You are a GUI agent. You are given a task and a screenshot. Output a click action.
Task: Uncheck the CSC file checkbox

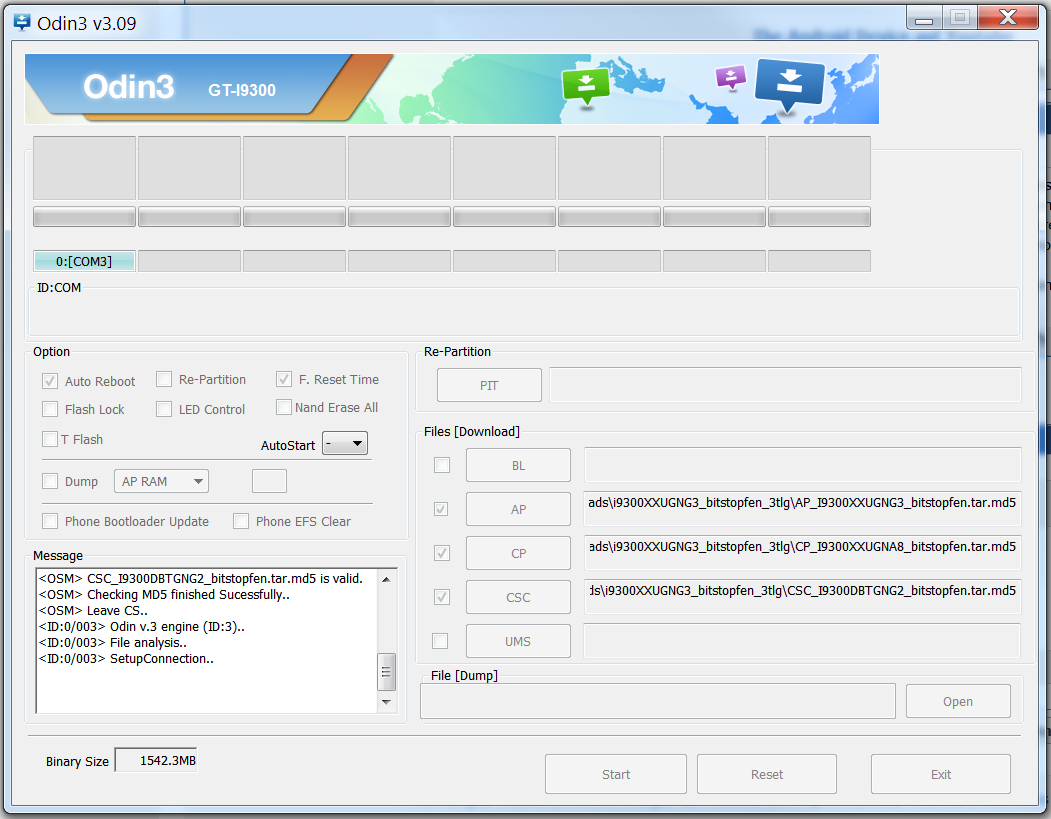tap(442, 596)
